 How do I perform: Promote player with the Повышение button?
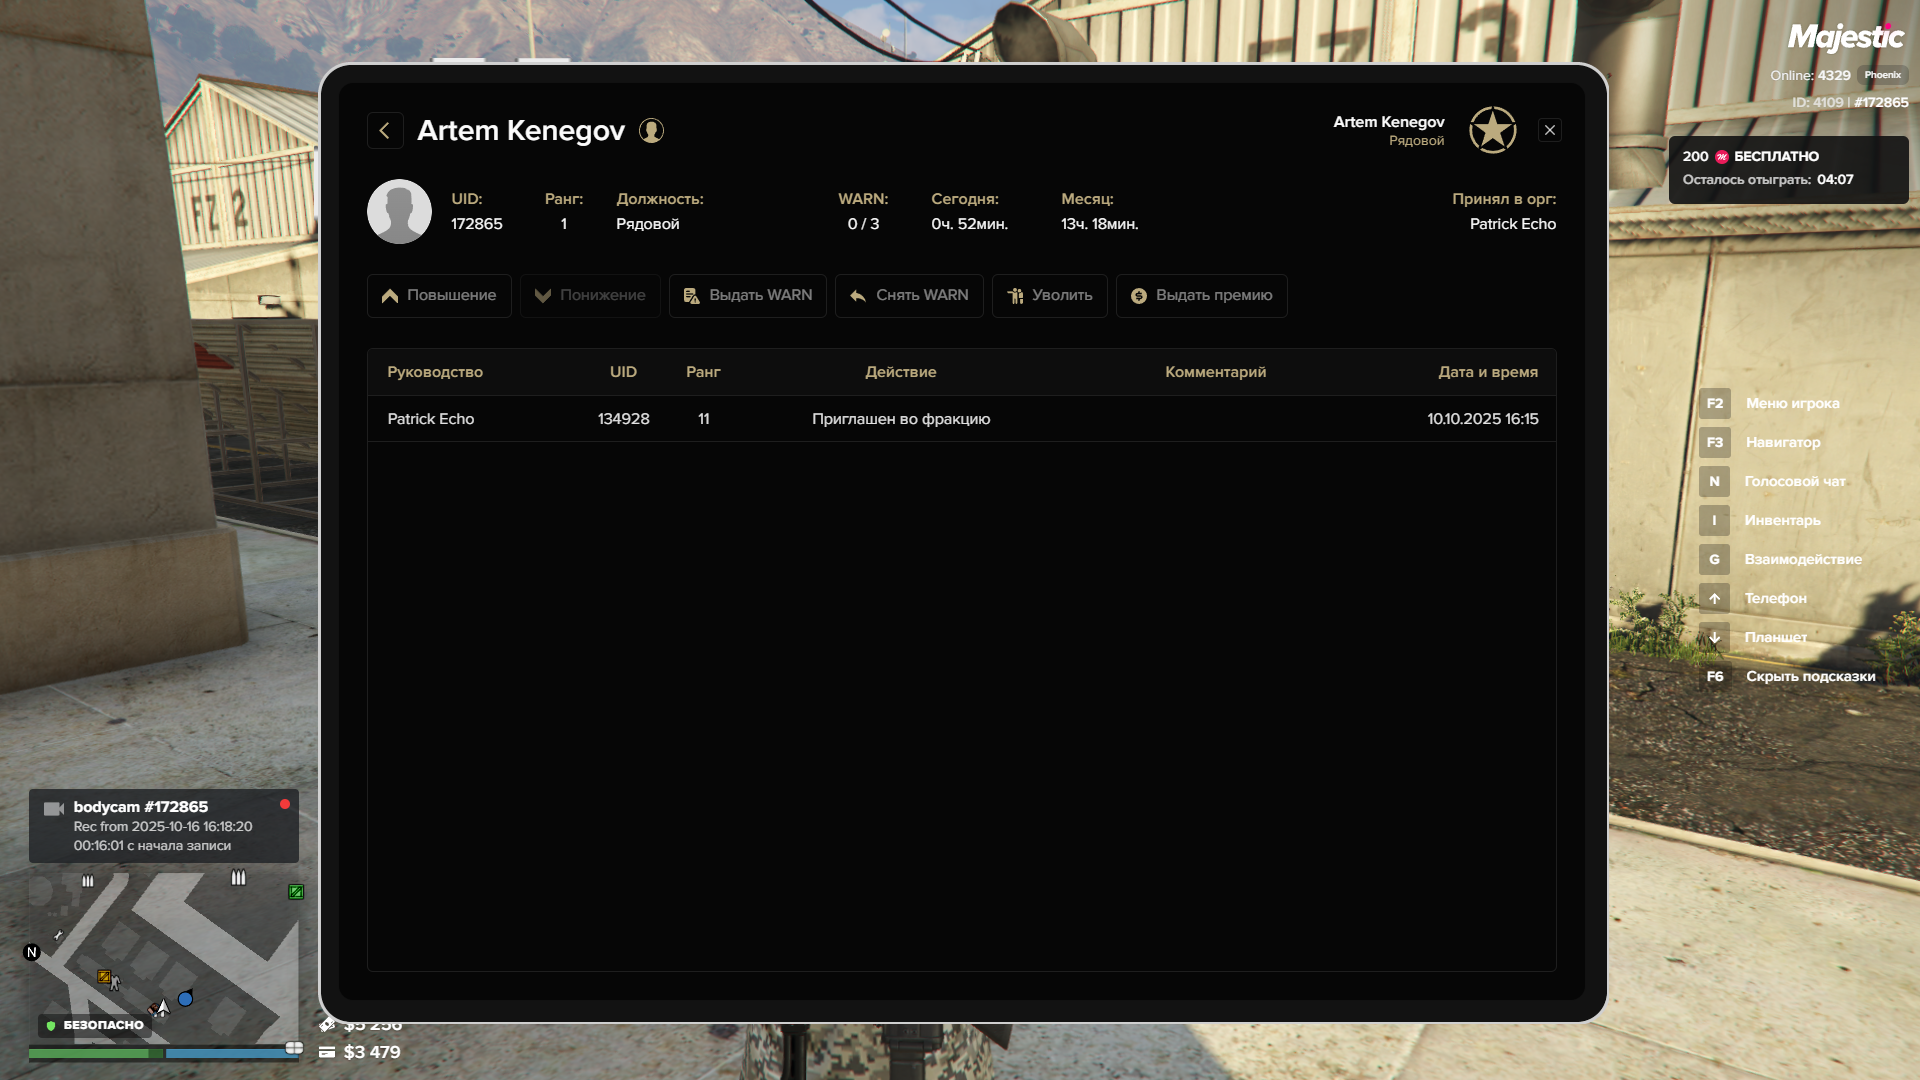(x=439, y=296)
